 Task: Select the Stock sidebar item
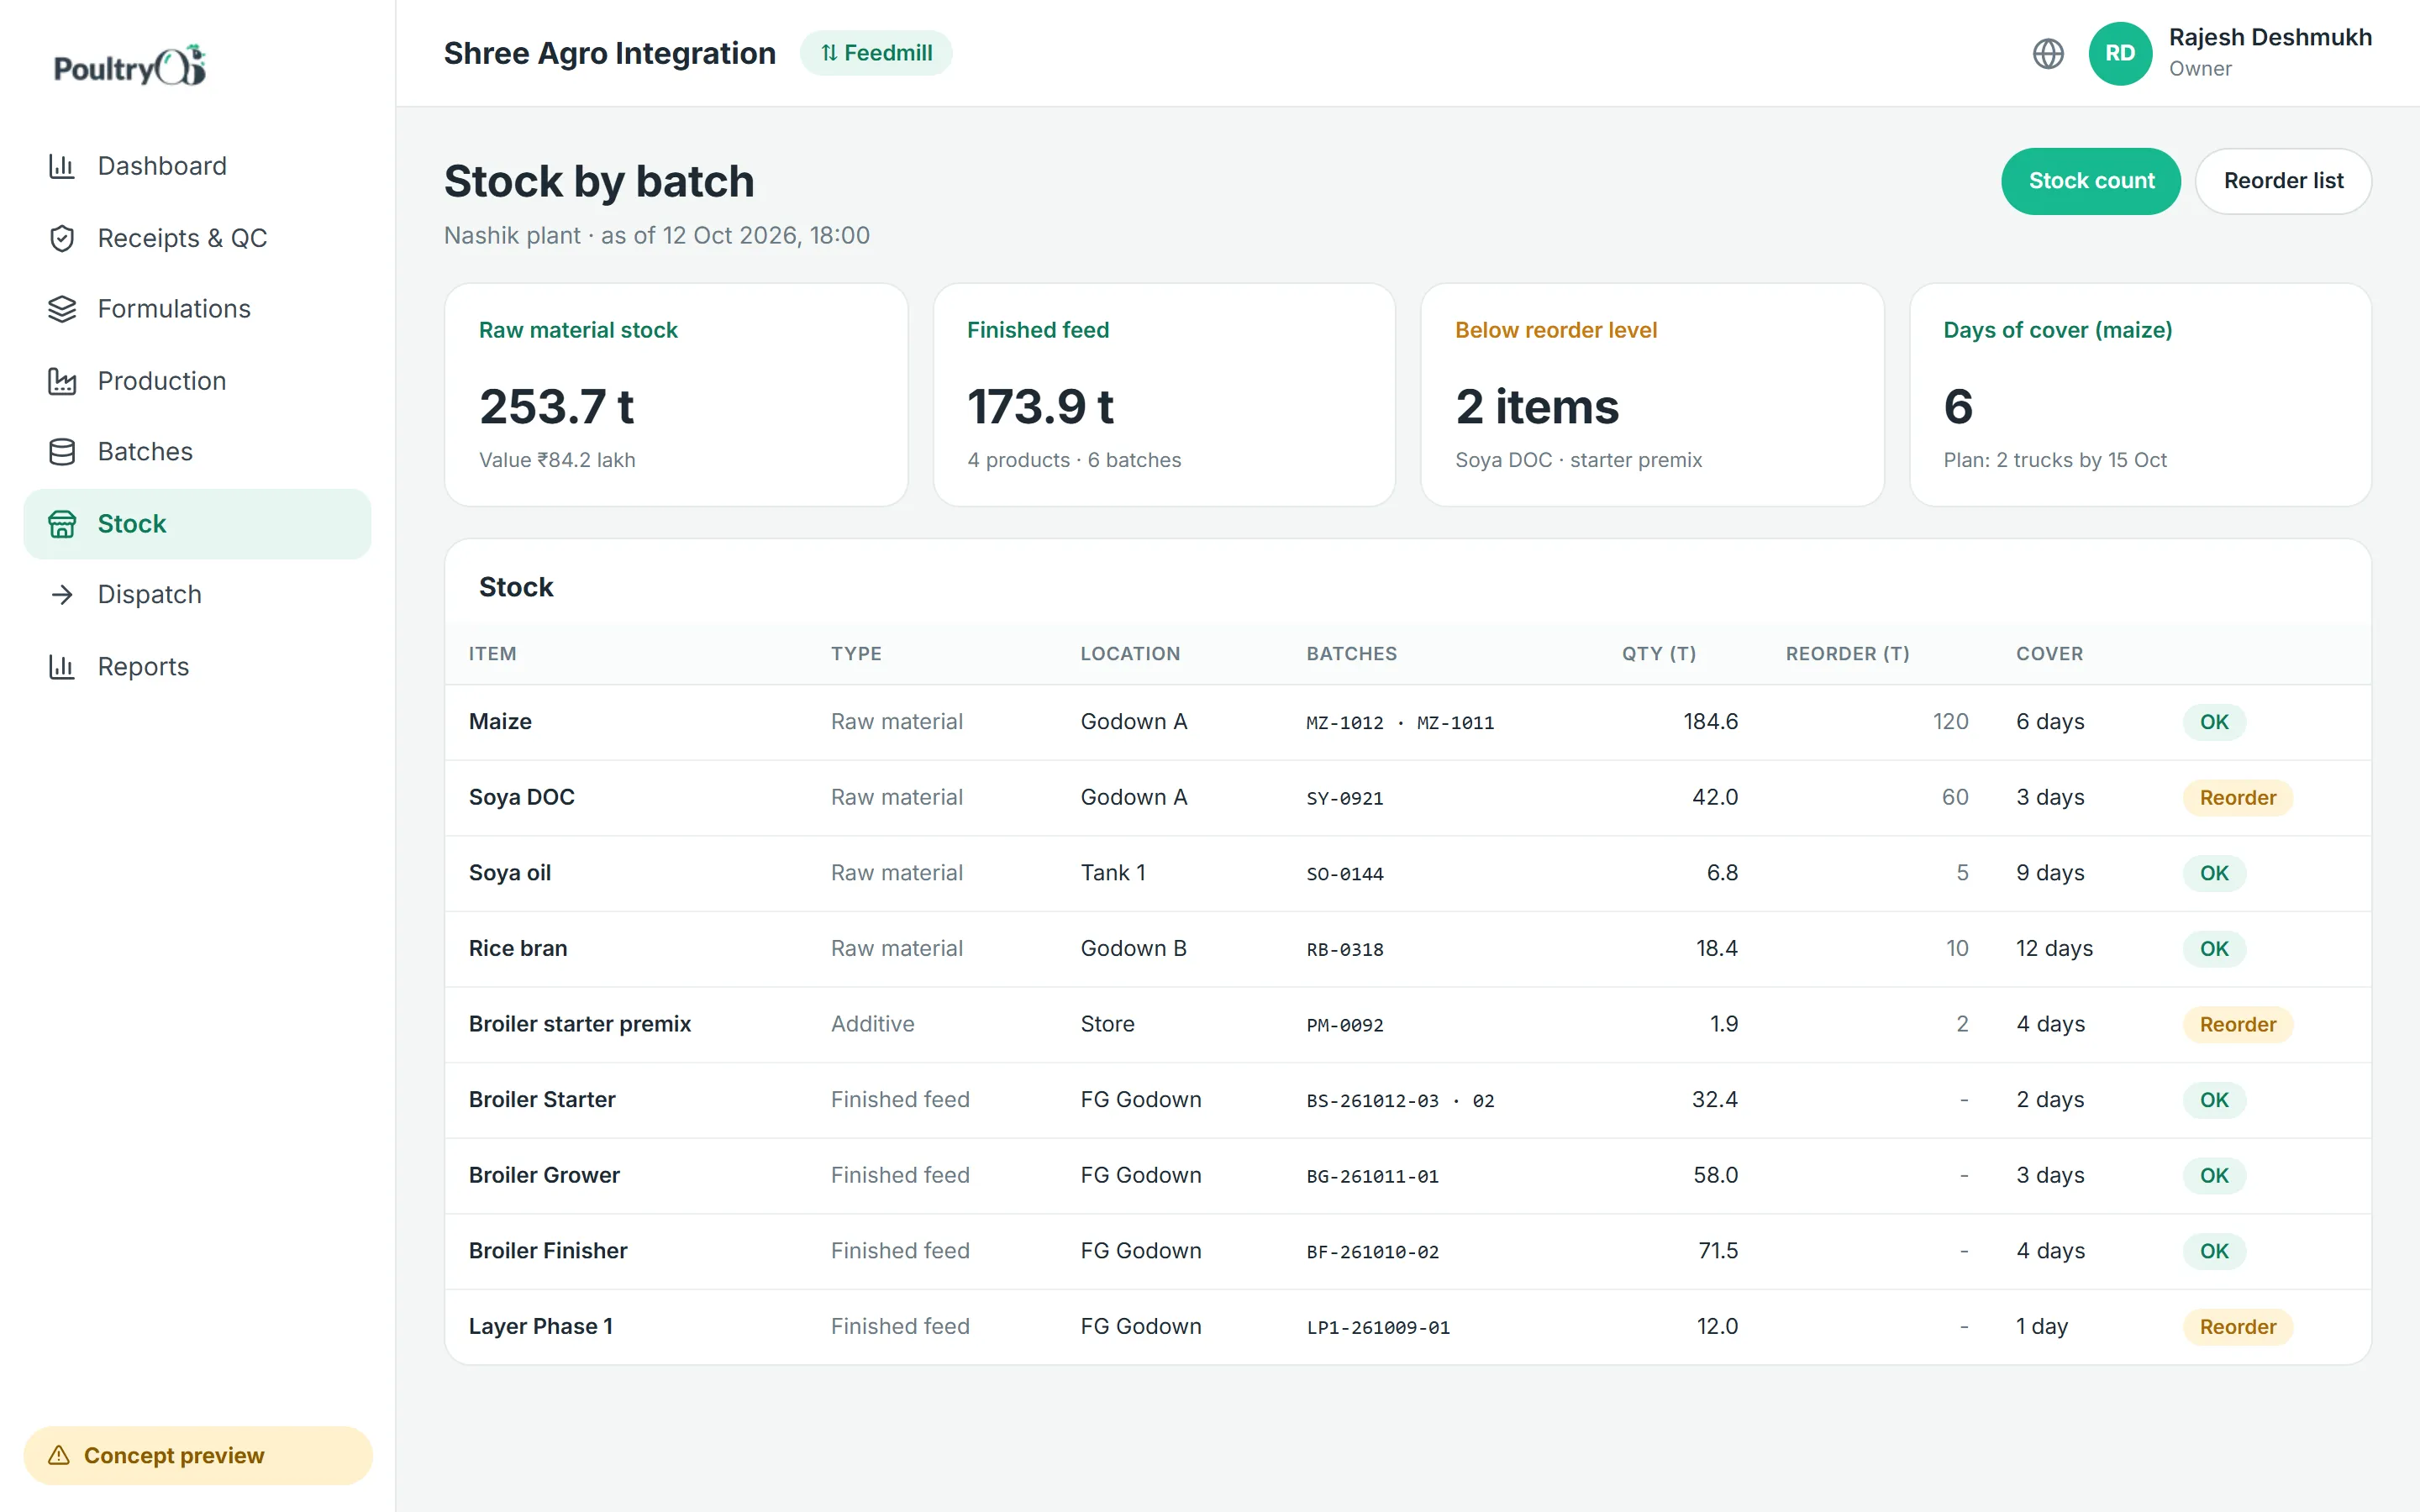[197, 524]
